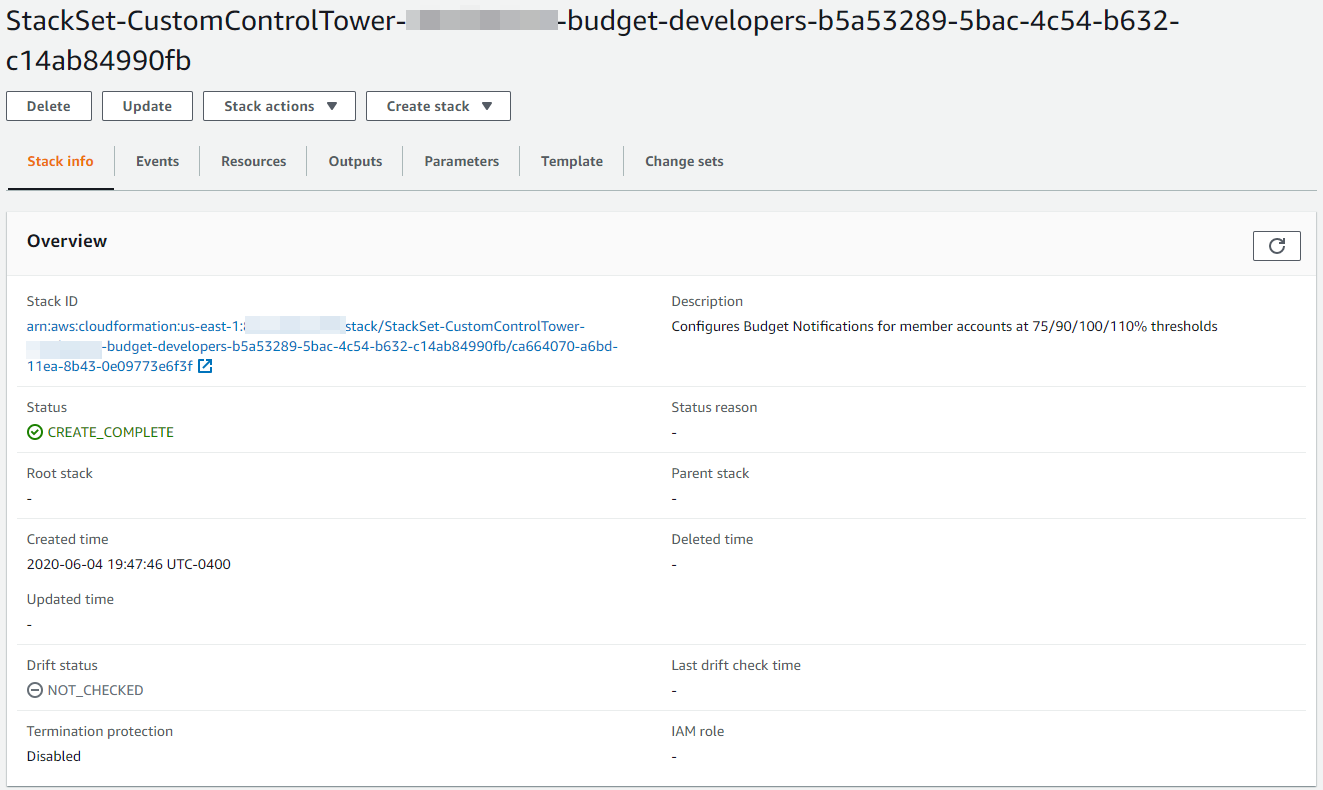View the Resources tab
The width and height of the screenshot is (1323, 790).
[x=253, y=161]
